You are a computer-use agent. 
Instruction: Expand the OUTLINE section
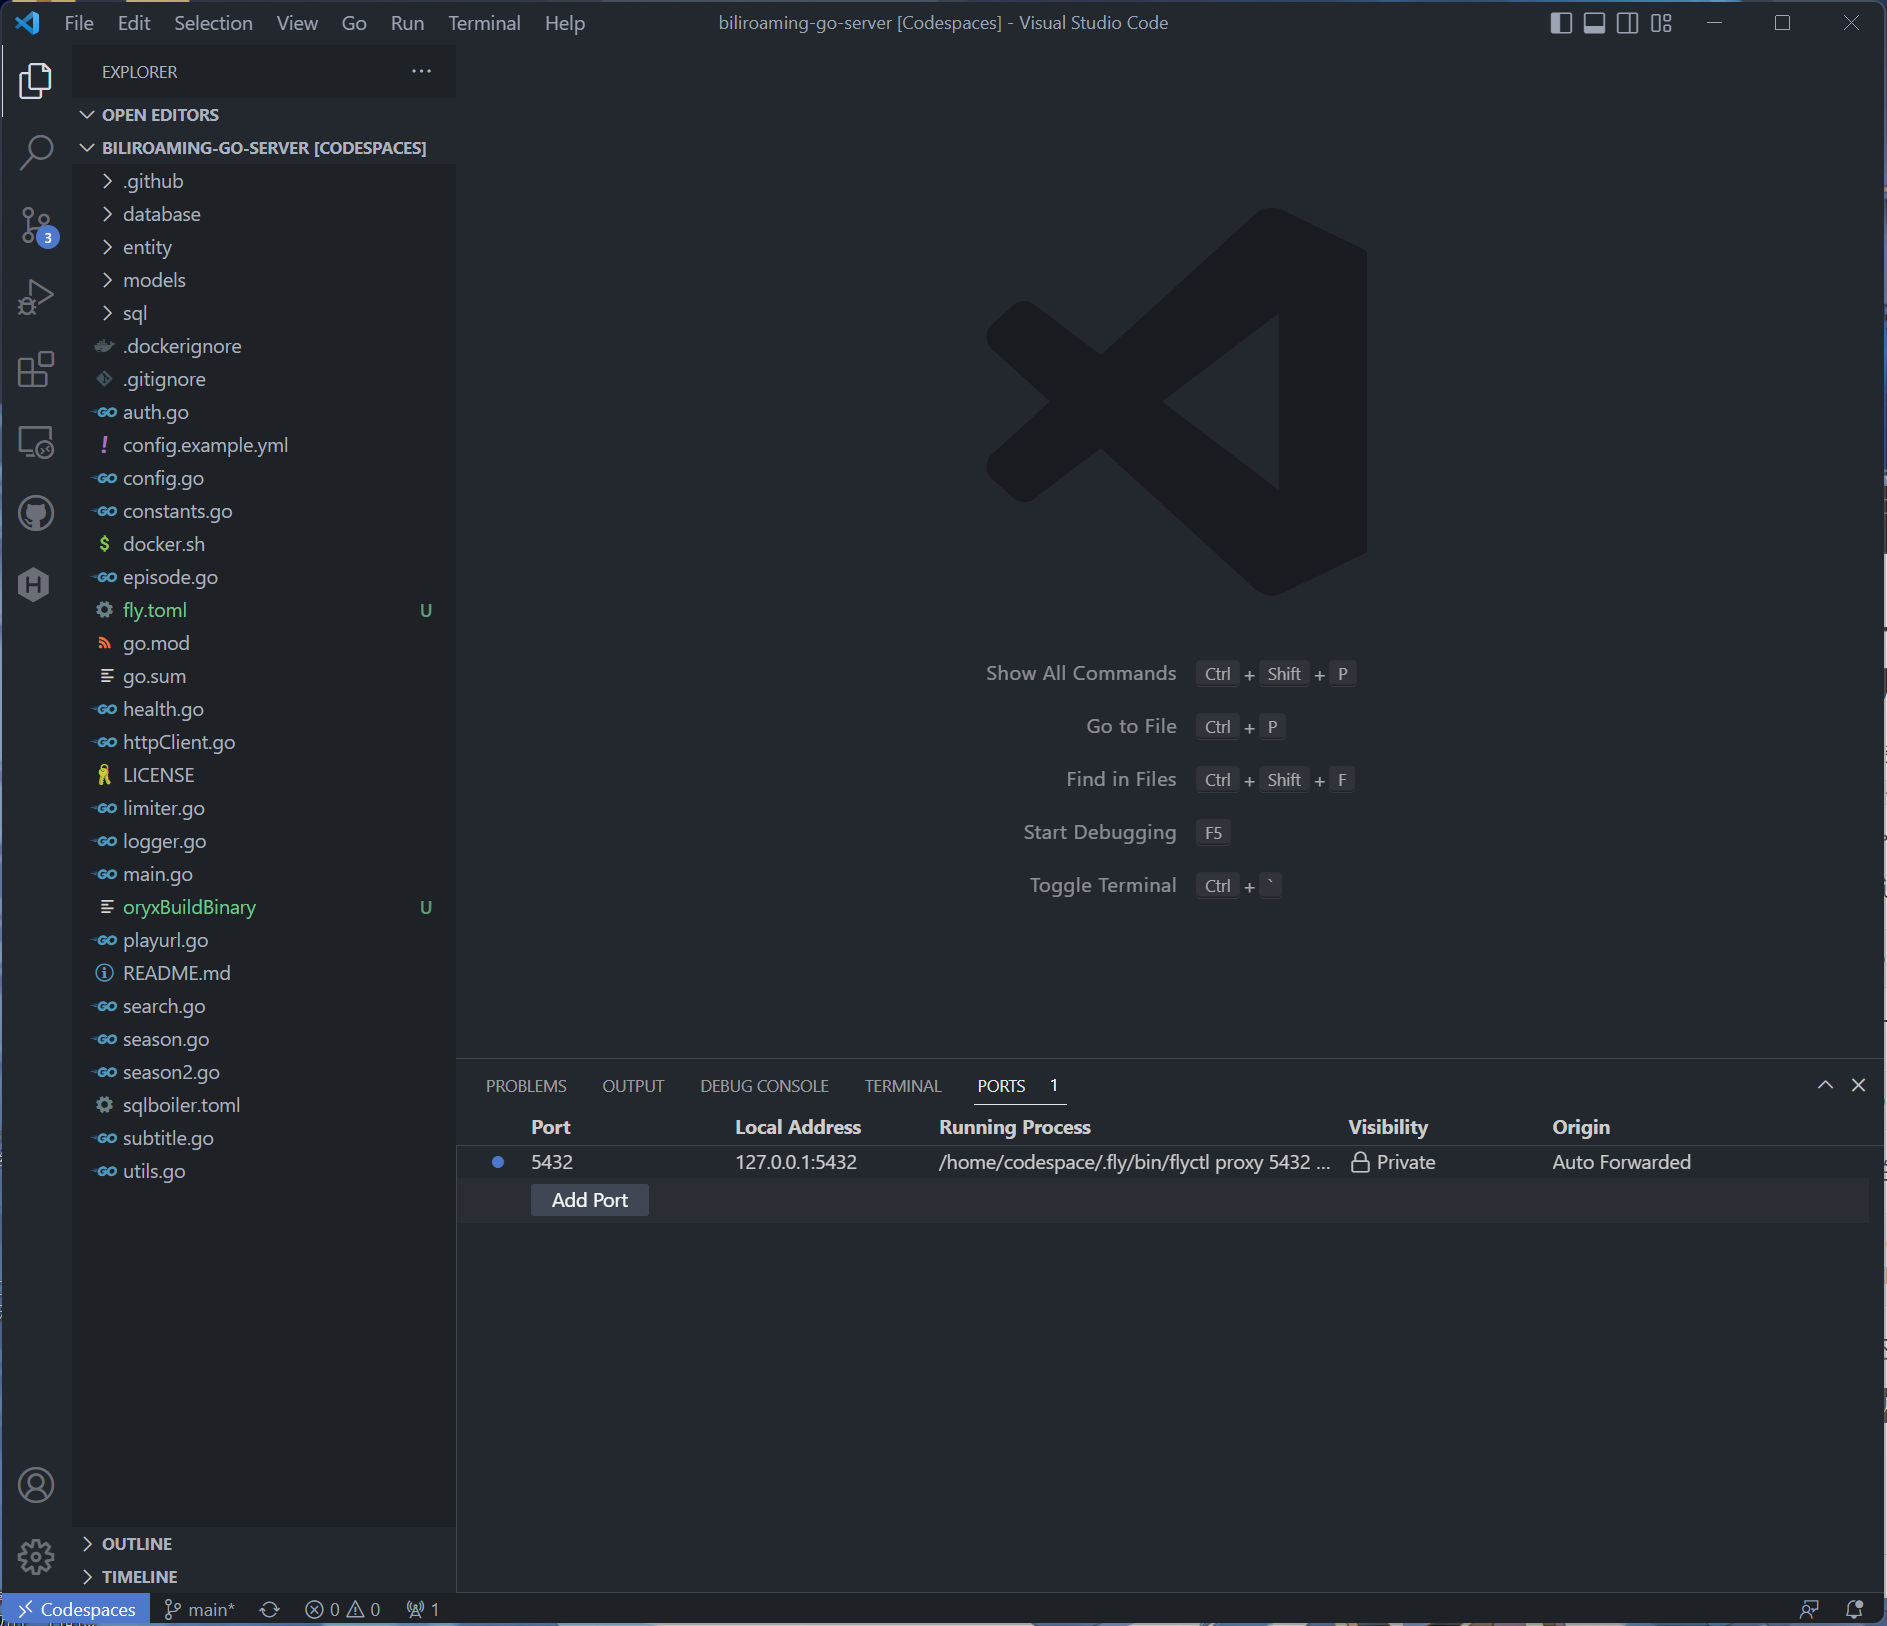(x=137, y=1544)
